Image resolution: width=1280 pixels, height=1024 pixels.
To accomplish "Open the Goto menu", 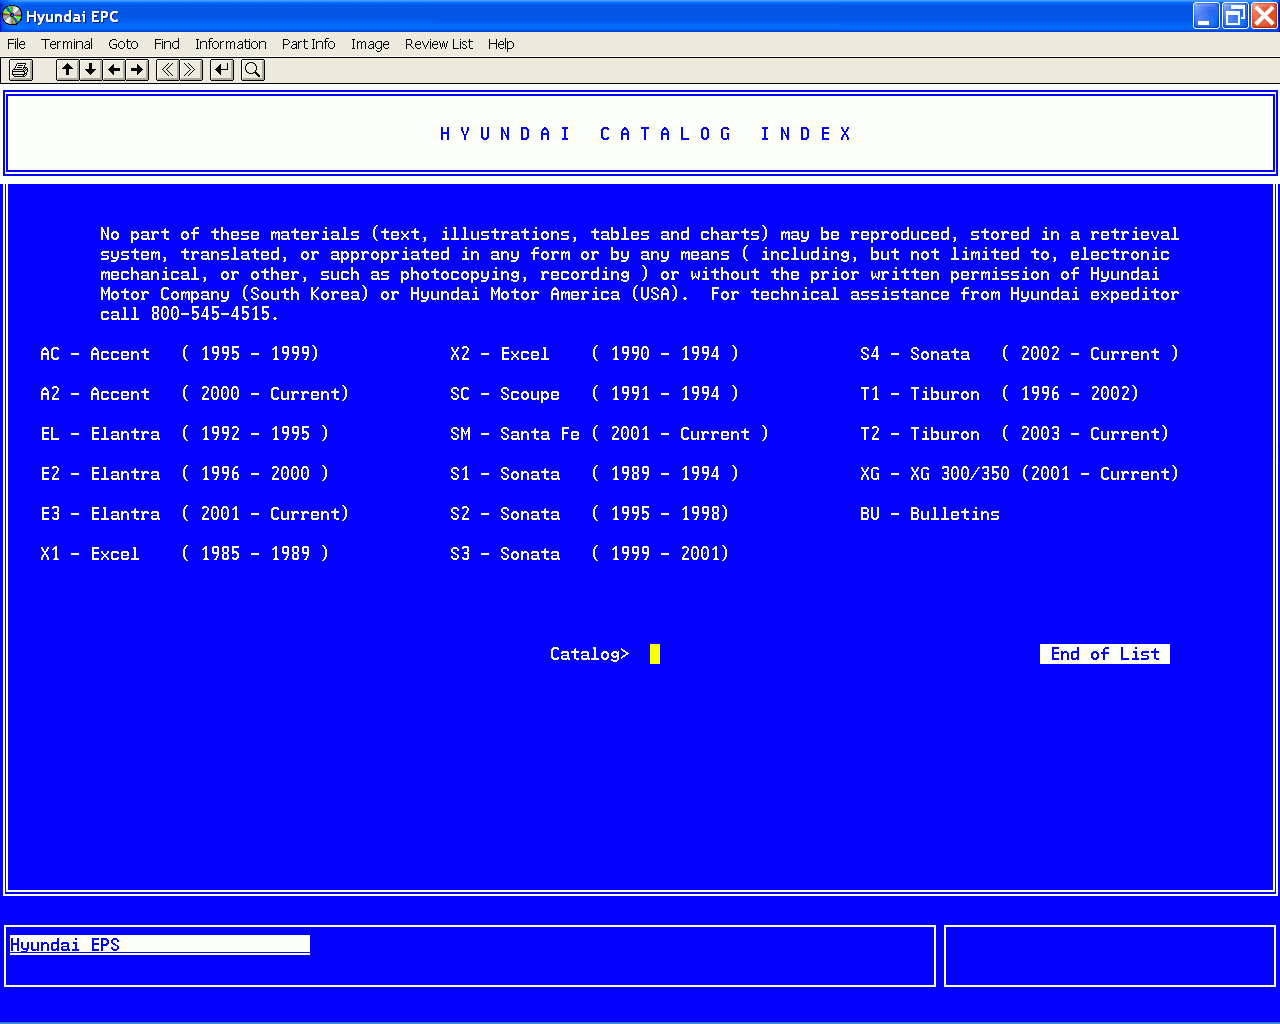I will click(123, 44).
